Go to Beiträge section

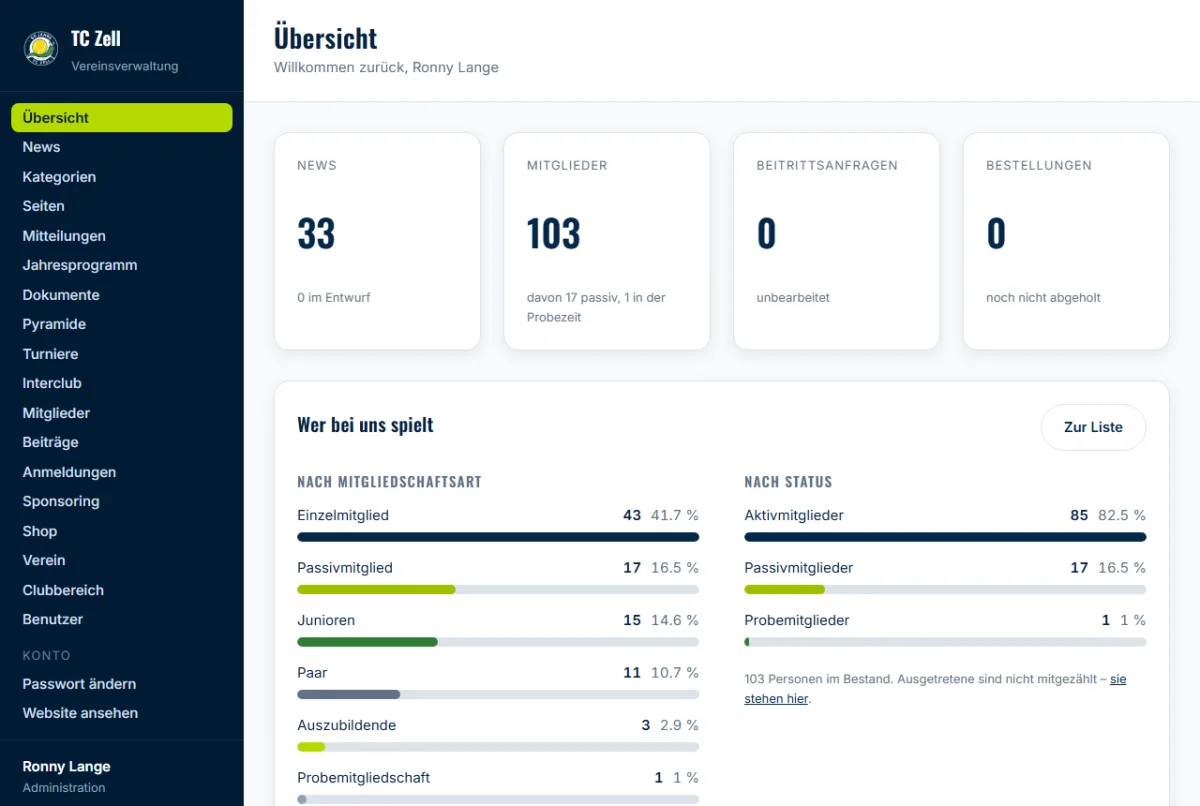point(121,442)
